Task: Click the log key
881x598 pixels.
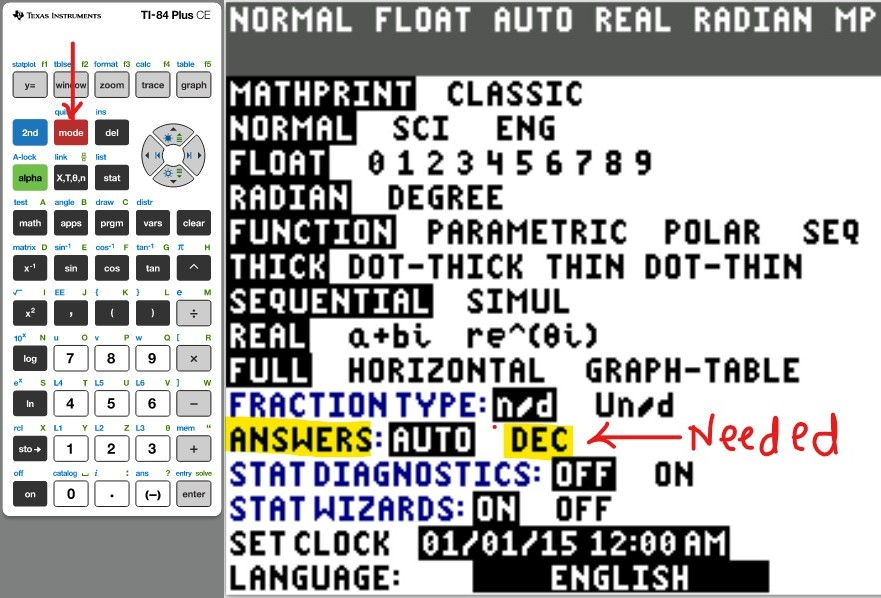Action: pyautogui.click(x=30, y=358)
